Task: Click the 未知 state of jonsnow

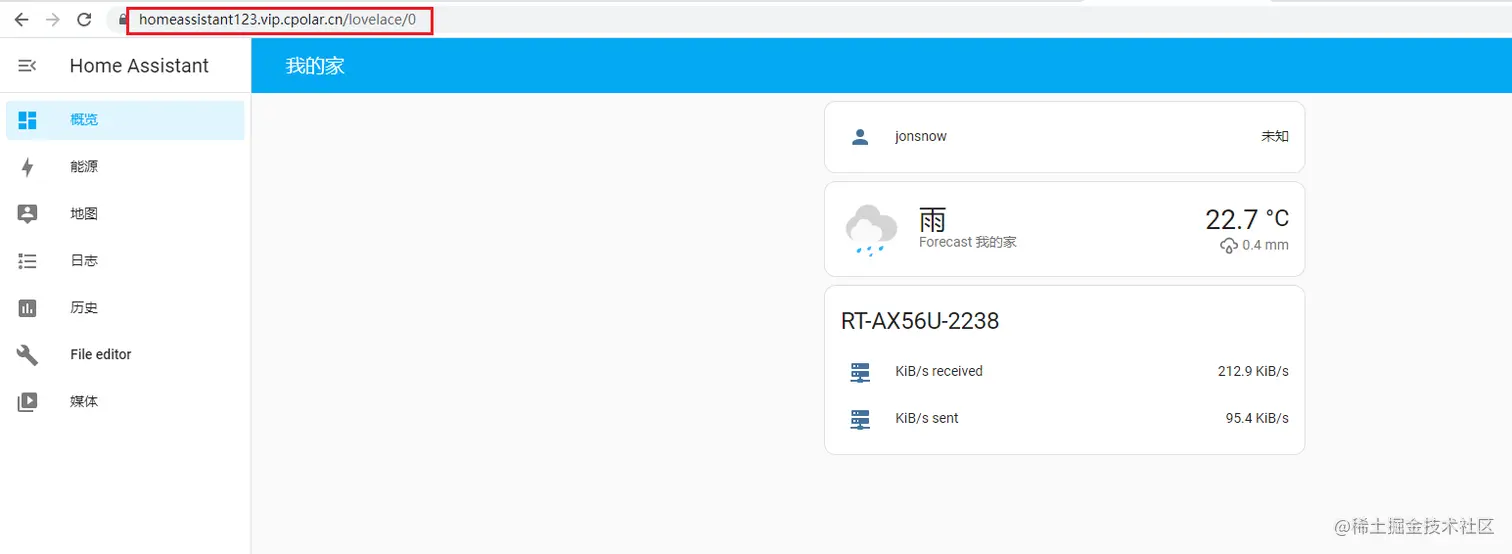Action: point(1275,137)
